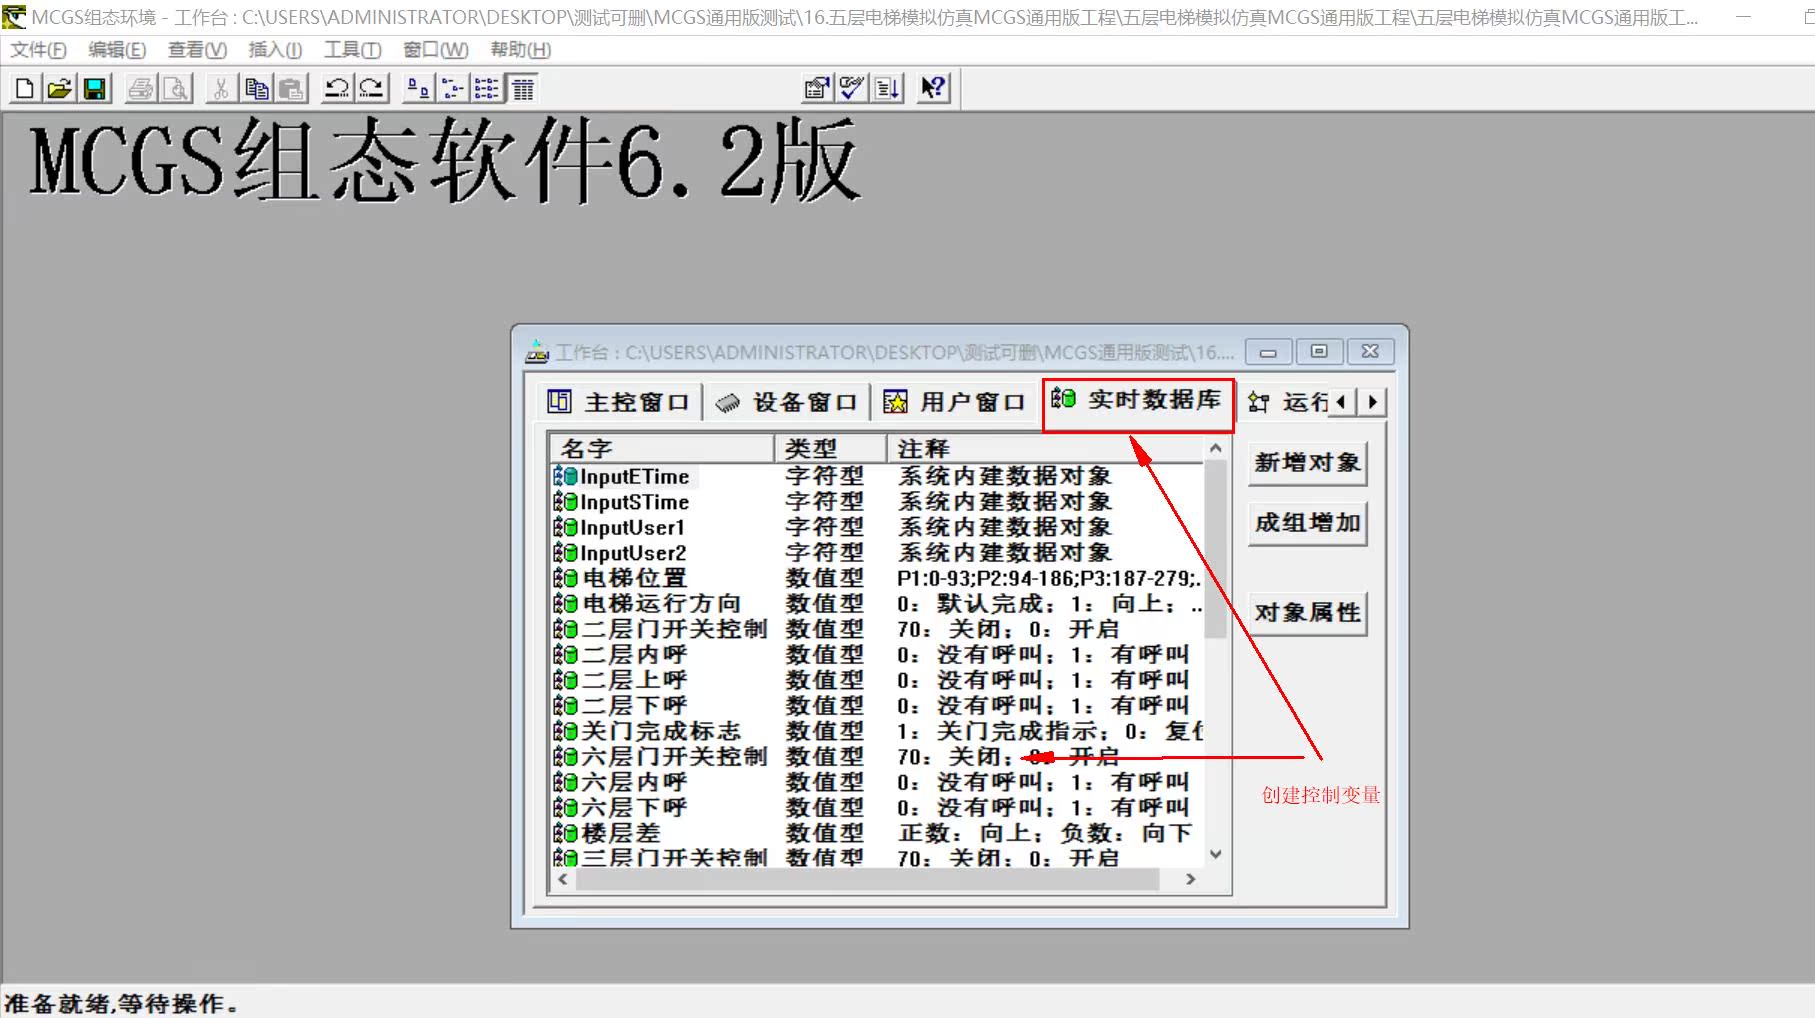The height and width of the screenshot is (1018, 1815).
Task: Open the 文件 menu
Action: [x=36, y=49]
